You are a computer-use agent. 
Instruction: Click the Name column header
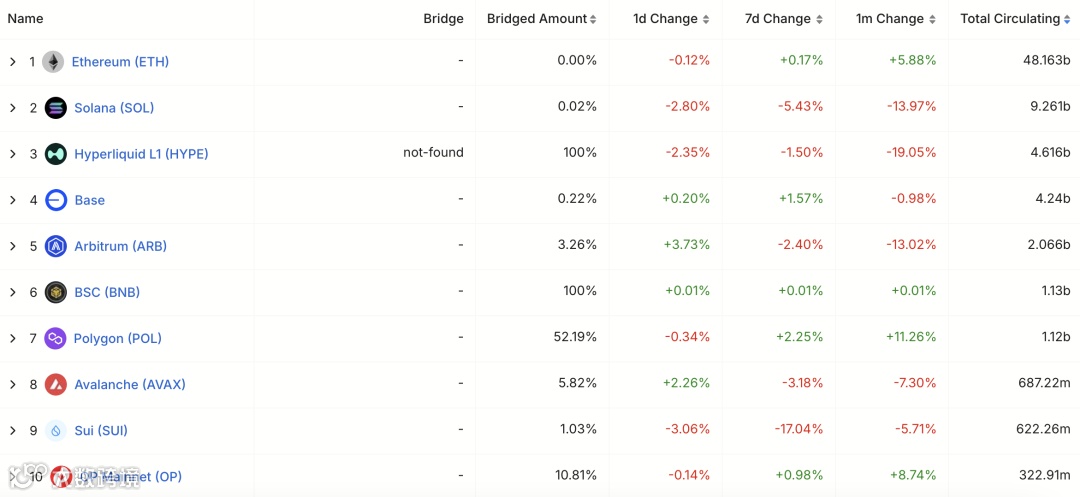(26, 19)
